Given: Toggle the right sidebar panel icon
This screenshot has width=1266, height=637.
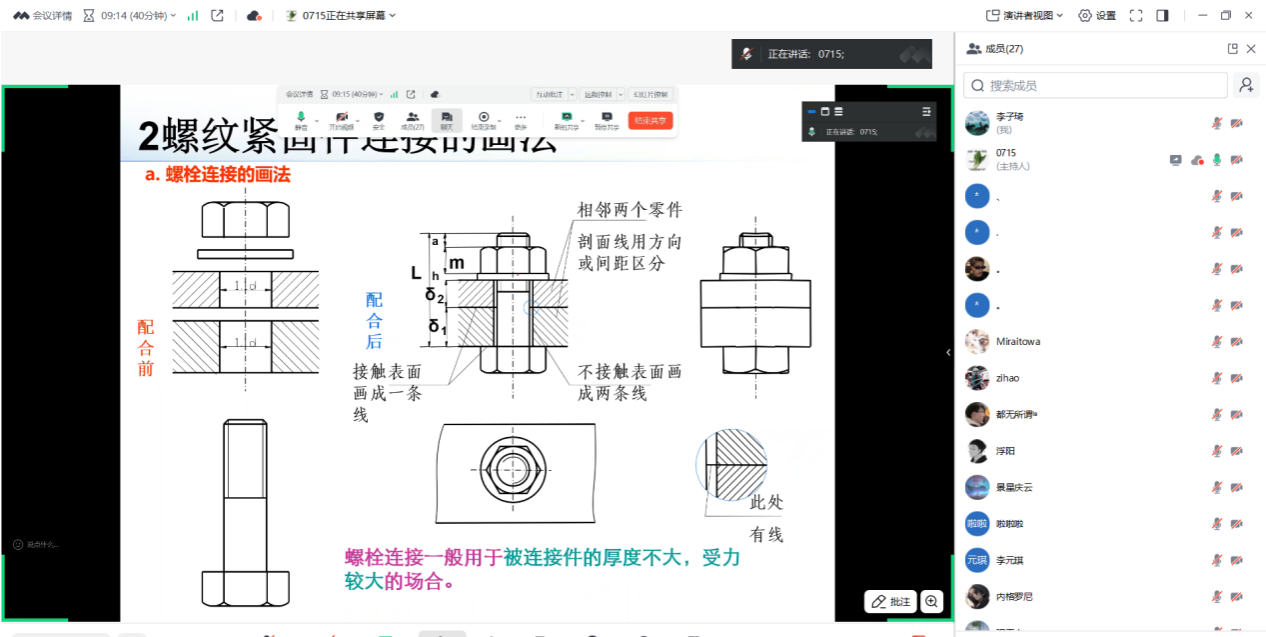Looking at the screenshot, I should (1162, 15).
